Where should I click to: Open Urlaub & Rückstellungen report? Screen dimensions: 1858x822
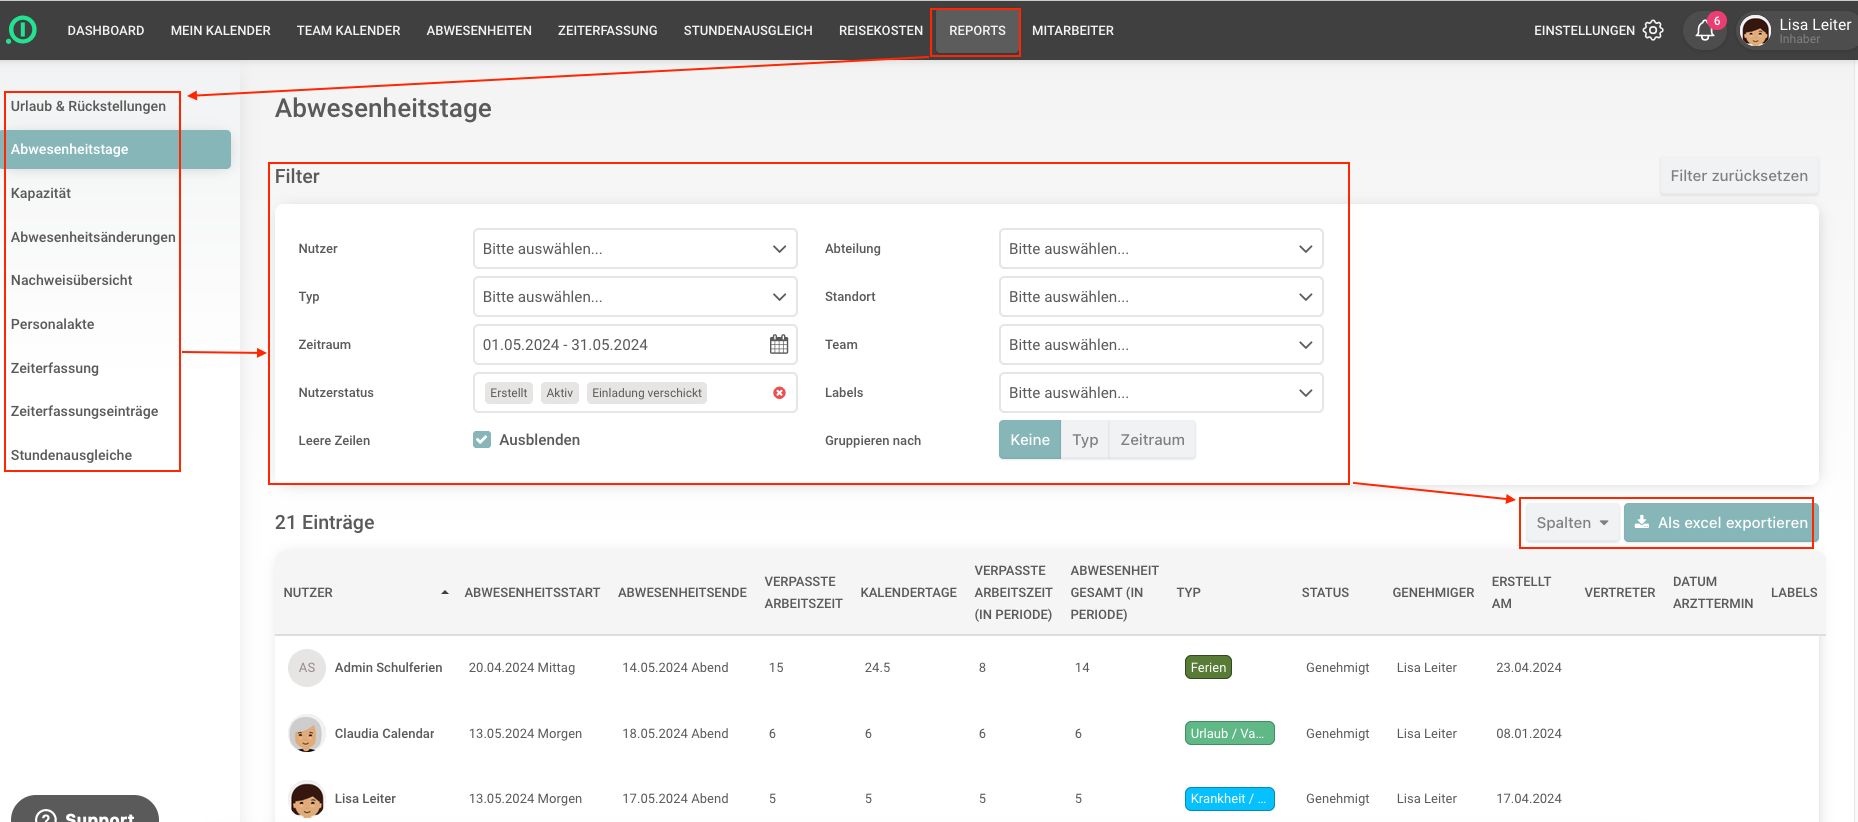[x=89, y=106]
